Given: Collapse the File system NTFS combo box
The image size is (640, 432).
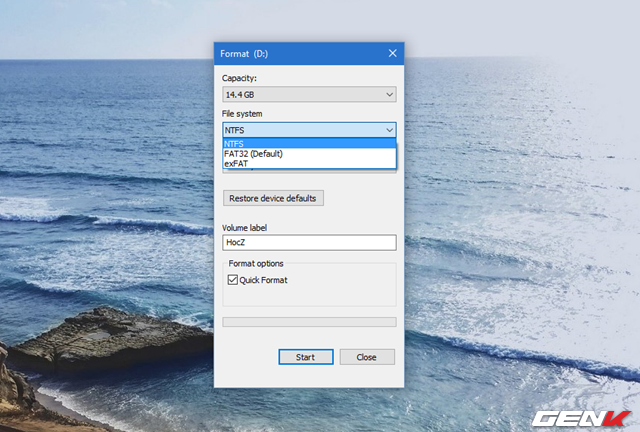Looking at the screenshot, I should point(309,130).
